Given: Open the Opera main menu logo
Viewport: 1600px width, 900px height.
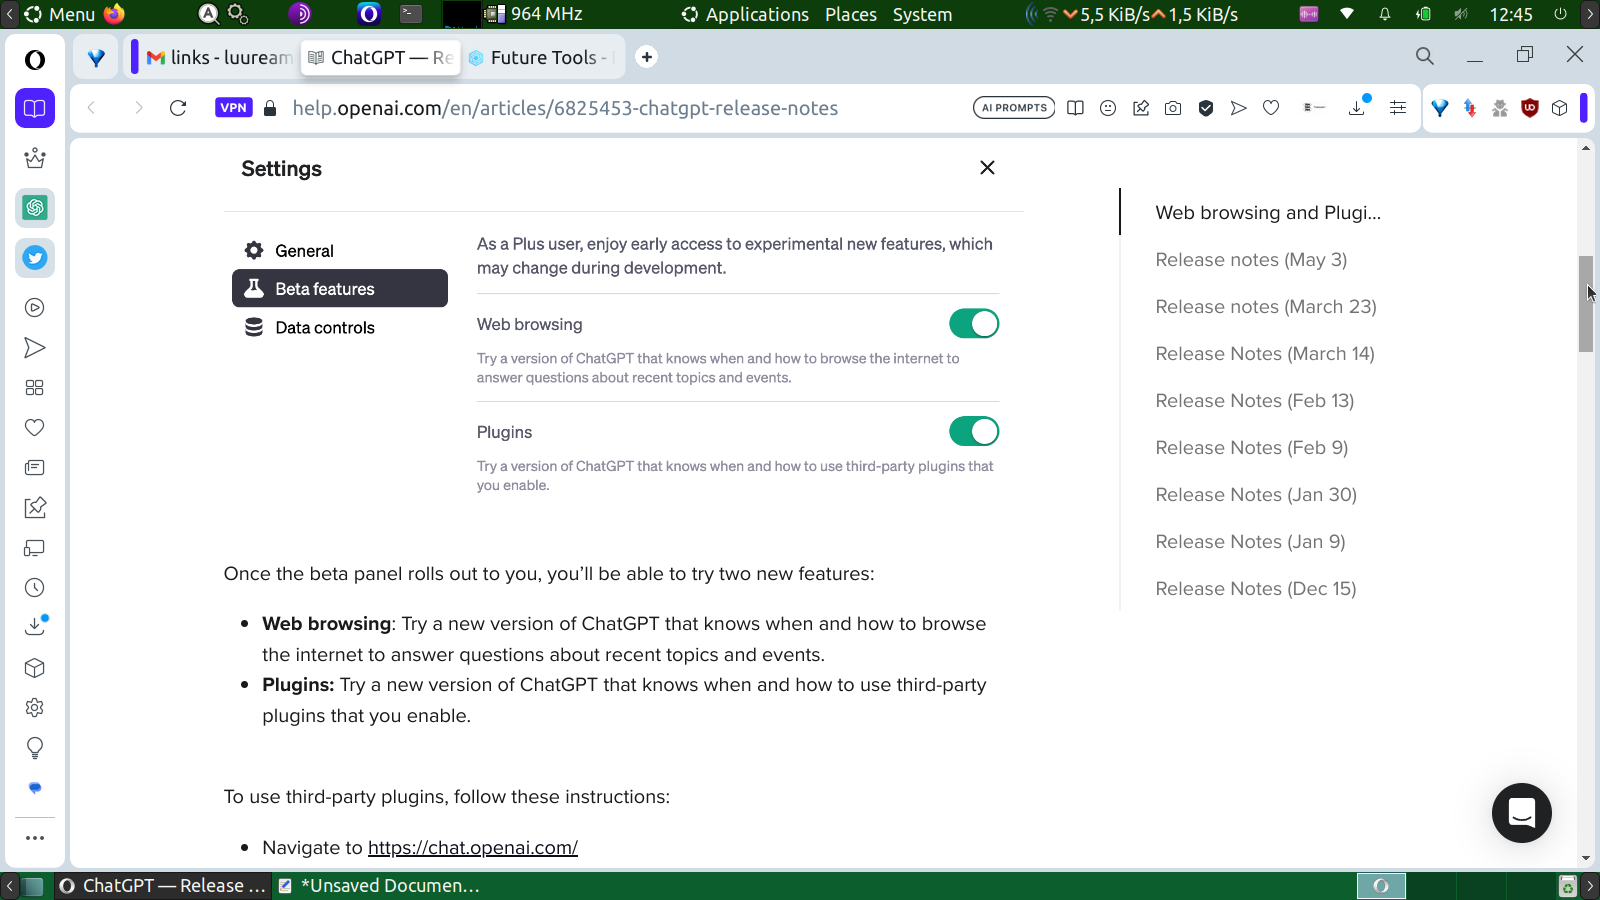Looking at the screenshot, I should pos(35,60).
